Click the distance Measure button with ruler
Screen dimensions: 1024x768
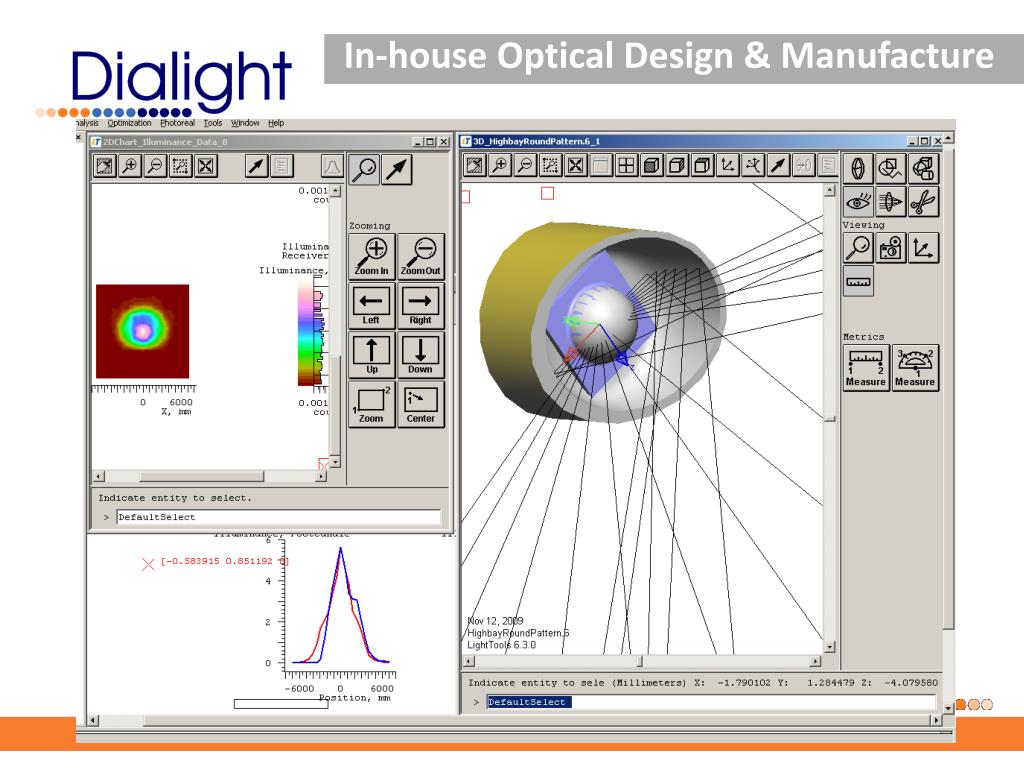[x=866, y=368]
